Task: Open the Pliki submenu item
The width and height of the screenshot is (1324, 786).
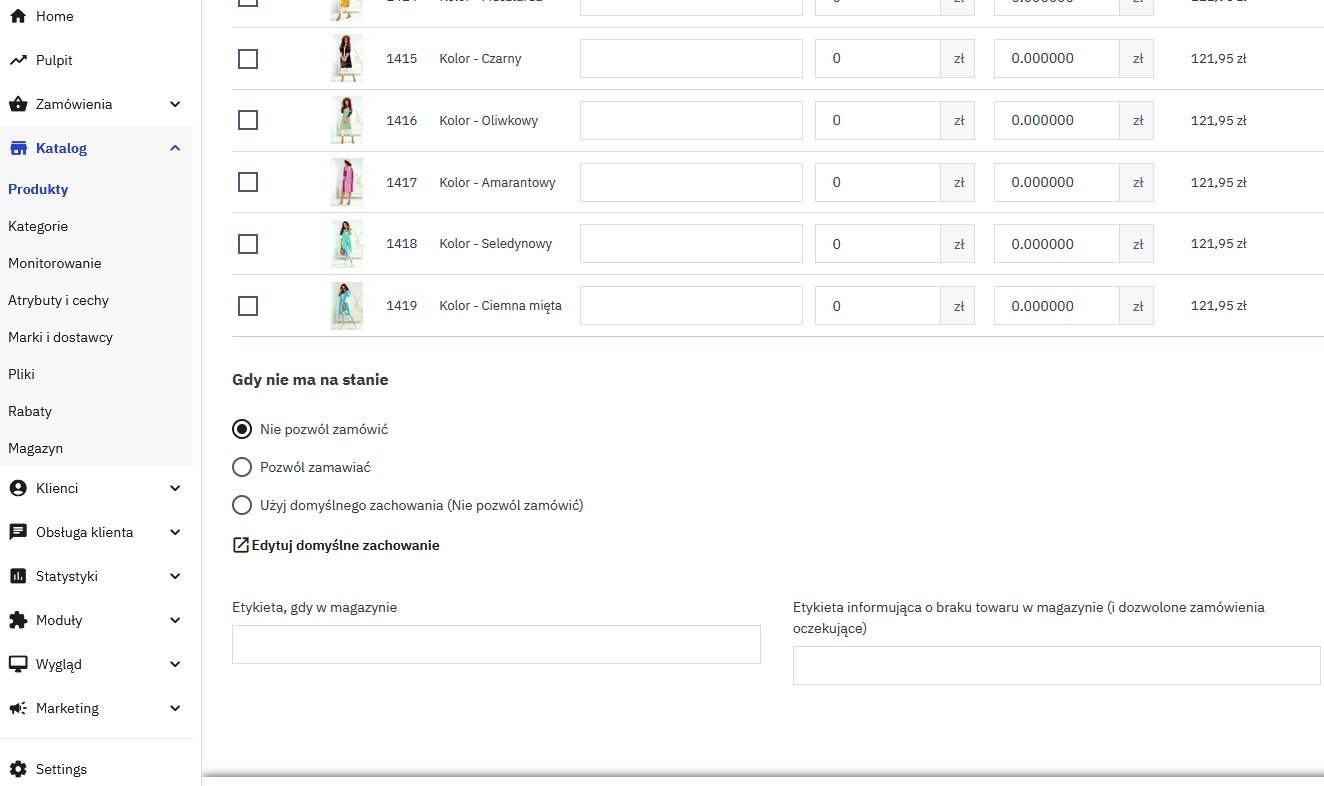Action: [x=21, y=374]
